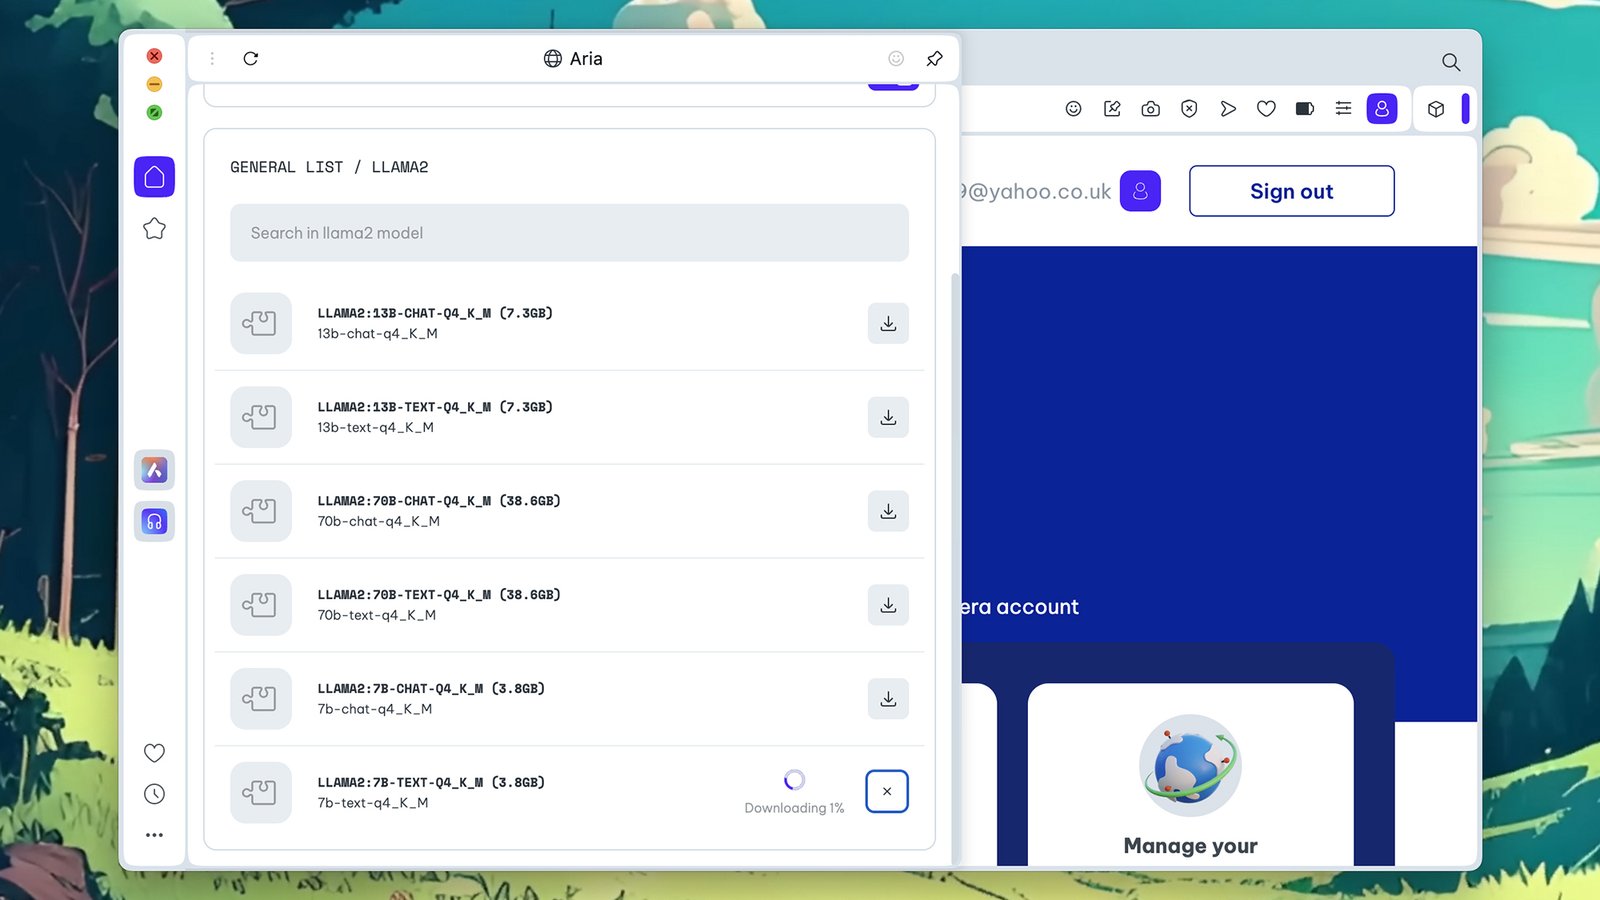Click the LLAMA2:7B-CHAT-Q4_K_M (3.8GB) title
Image resolution: width=1600 pixels, height=900 pixels.
431,689
